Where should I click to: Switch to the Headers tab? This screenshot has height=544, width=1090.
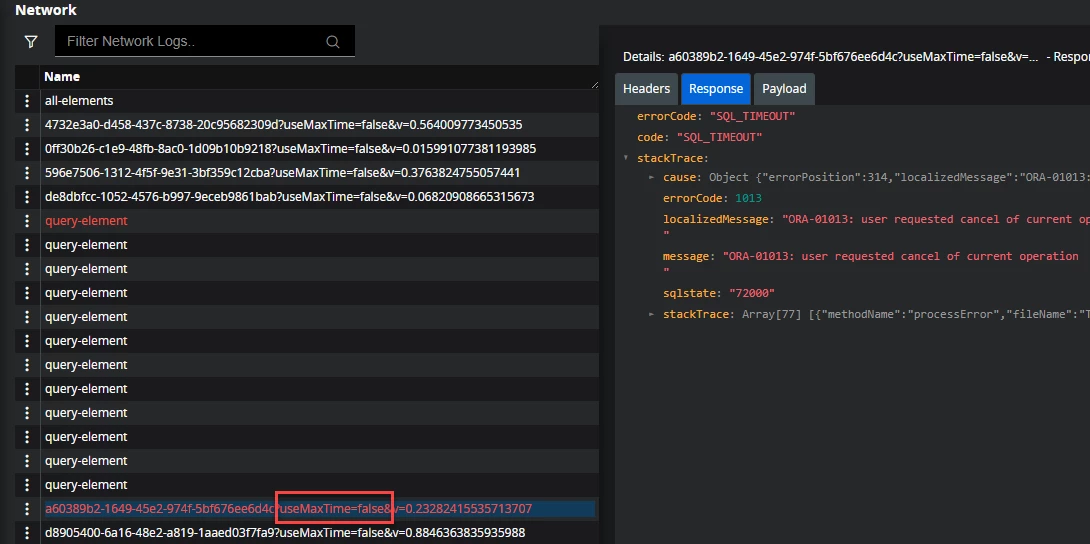point(646,89)
